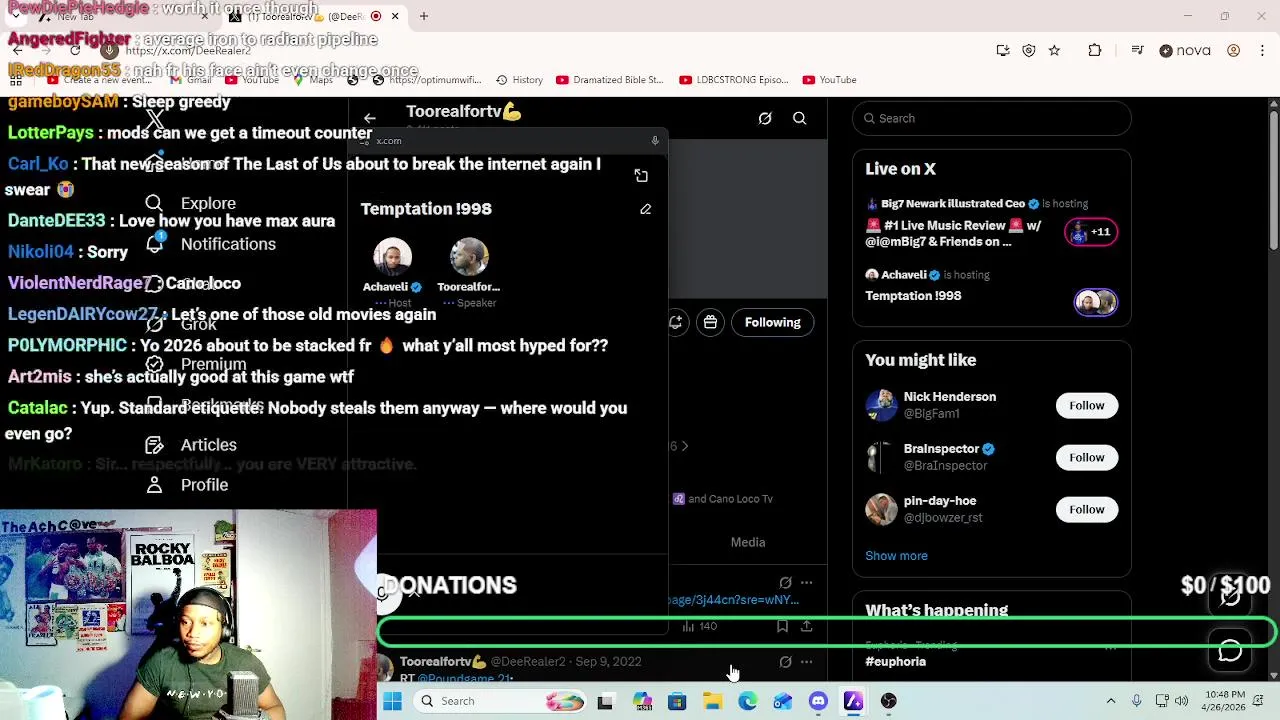Click the Search field on X right panel
1280x720 pixels.
[992, 118]
